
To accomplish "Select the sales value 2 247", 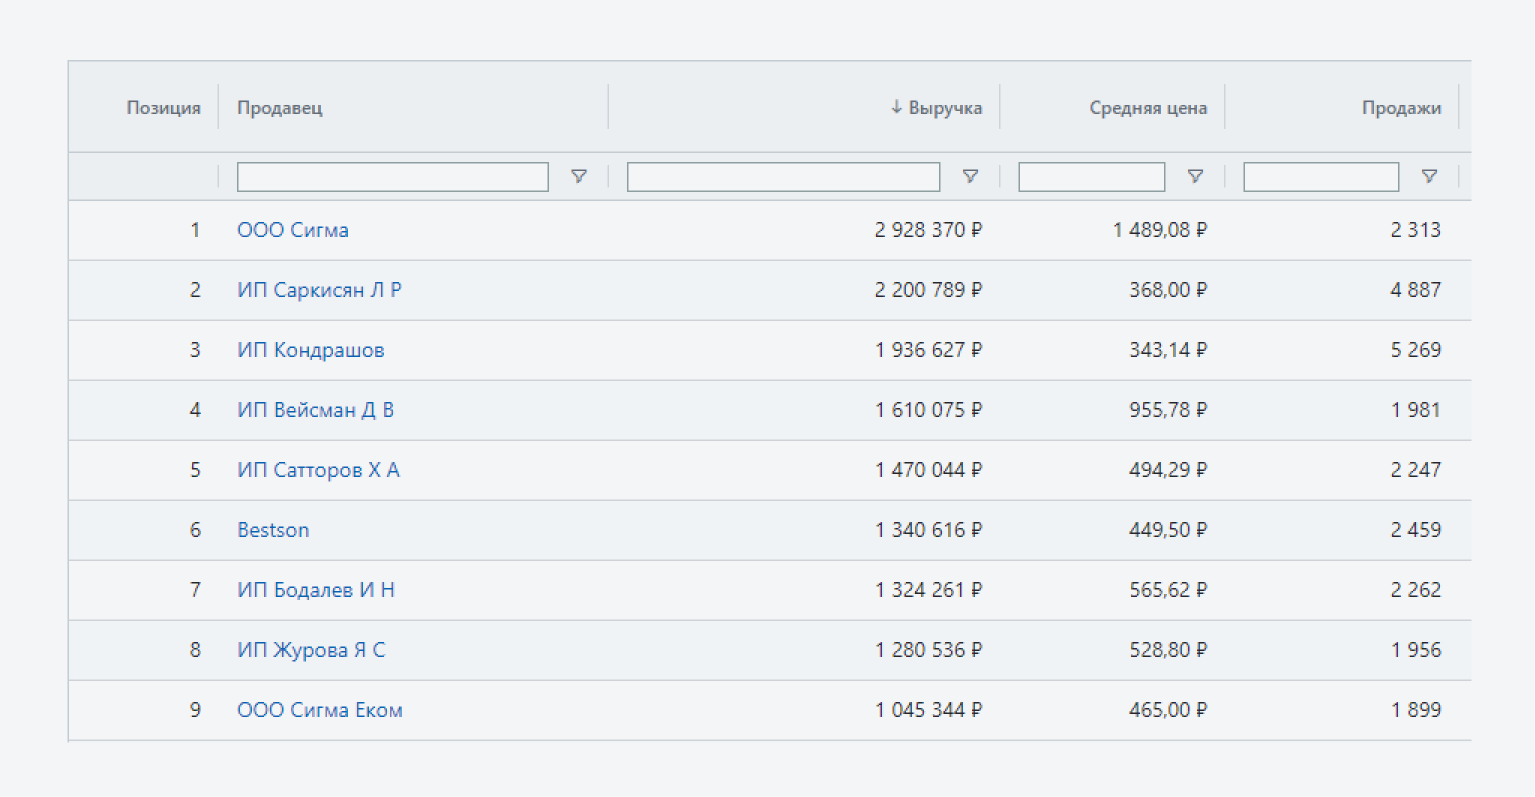I will tap(1415, 470).
